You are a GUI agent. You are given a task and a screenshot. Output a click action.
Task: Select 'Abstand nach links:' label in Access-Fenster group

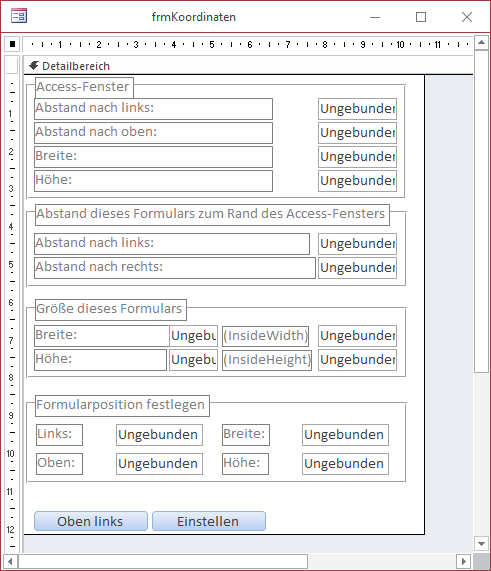(153, 109)
